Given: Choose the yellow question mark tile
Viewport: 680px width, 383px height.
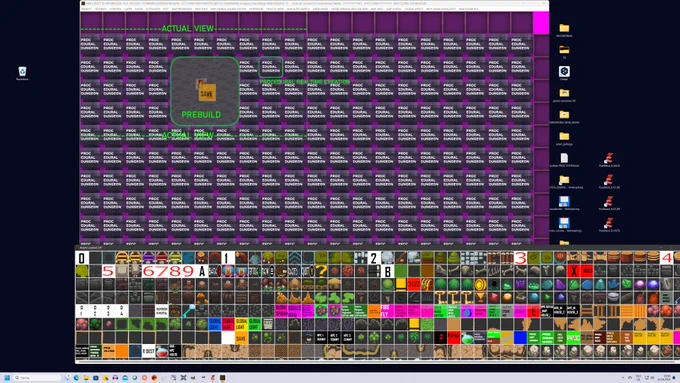Looking at the screenshot, I should click(x=321, y=272).
